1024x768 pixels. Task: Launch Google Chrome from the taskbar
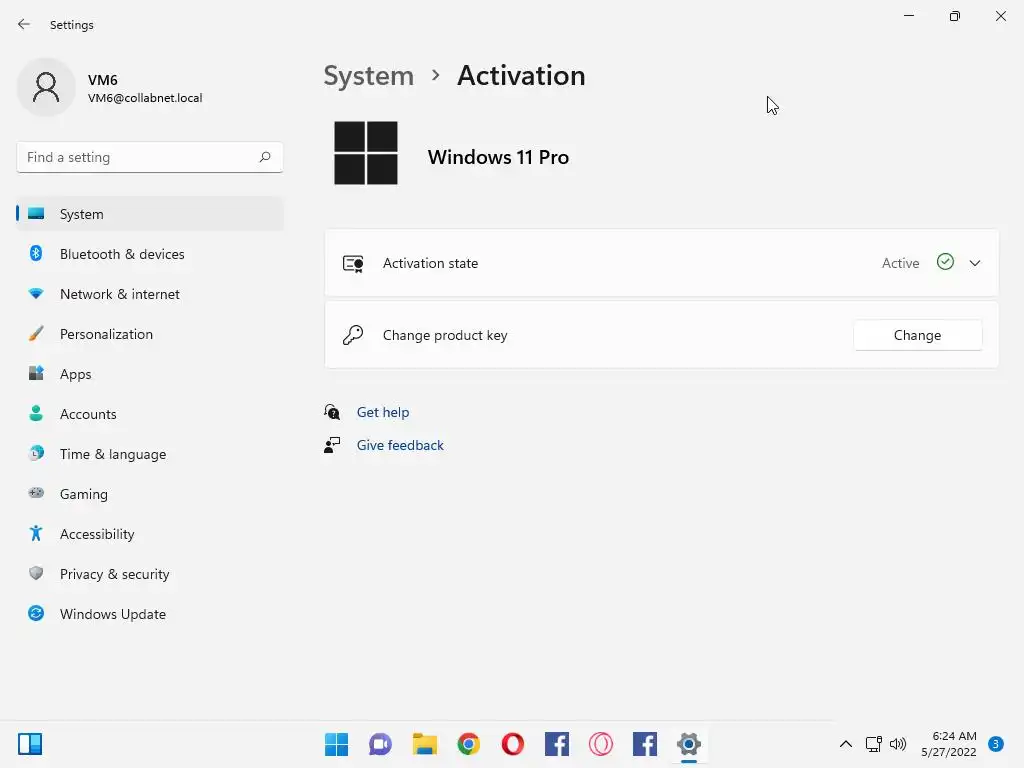[469, 744]
